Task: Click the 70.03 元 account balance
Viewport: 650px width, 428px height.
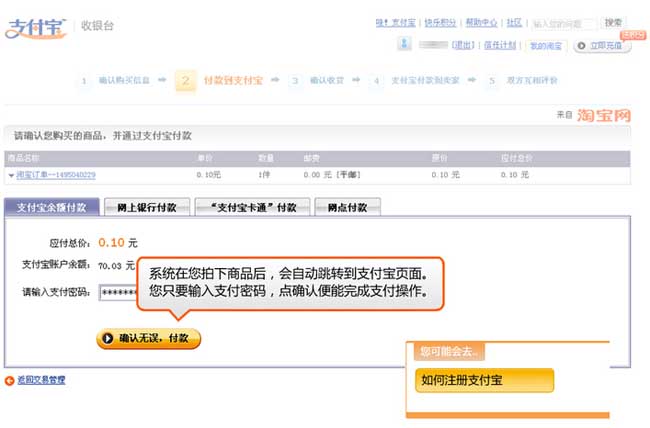Action: (x=116, y=265)
